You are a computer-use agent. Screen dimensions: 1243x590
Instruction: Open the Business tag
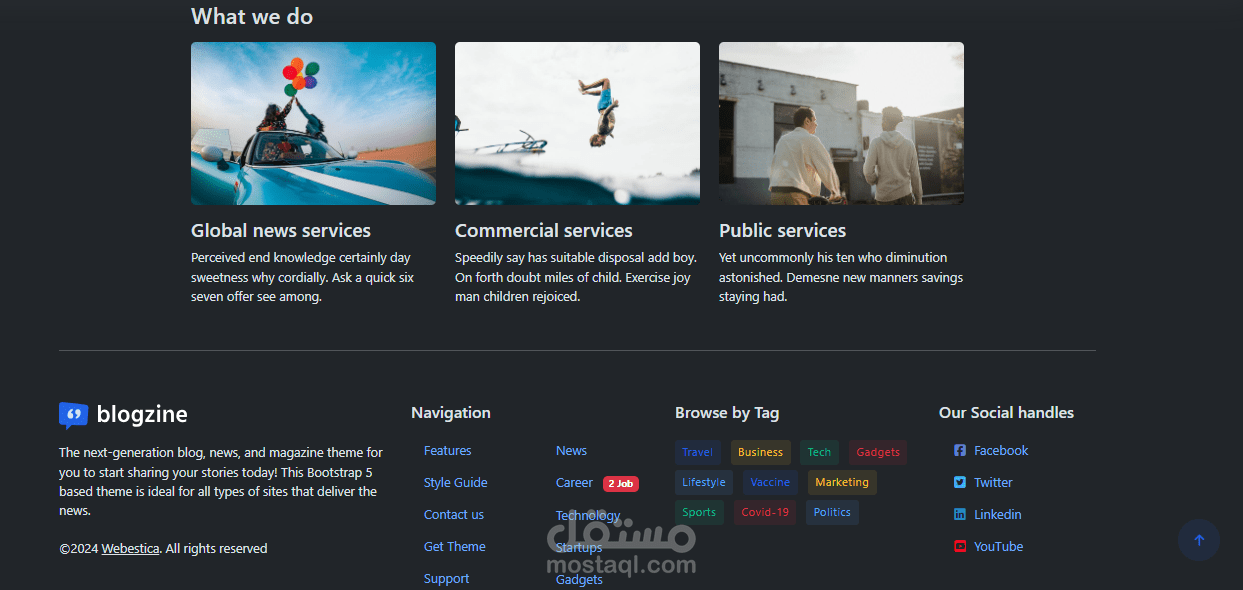[x=760, y=451]
